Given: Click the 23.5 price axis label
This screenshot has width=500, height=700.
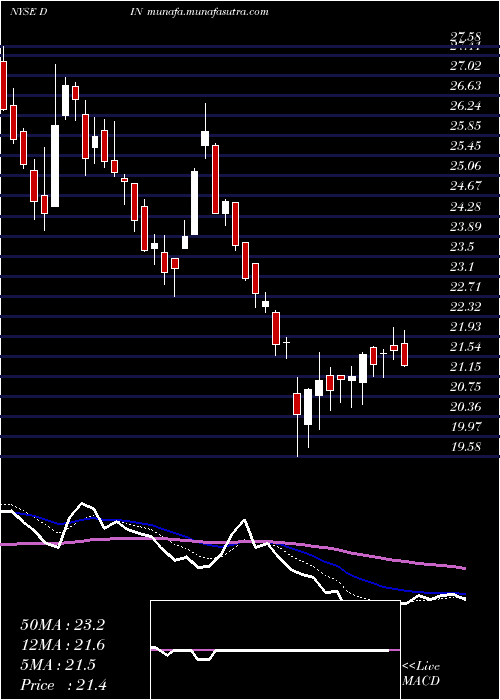Looking at the screenshot, I should click(x=462, y=246).
